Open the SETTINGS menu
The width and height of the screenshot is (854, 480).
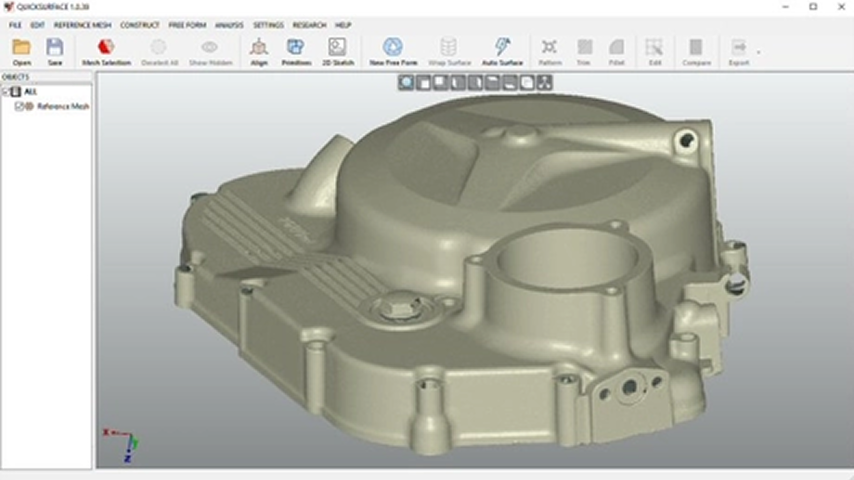coord(268,25)
